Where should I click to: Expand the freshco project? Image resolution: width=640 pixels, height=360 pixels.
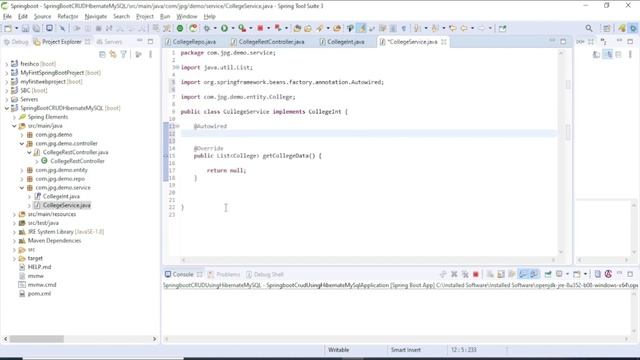6,64
